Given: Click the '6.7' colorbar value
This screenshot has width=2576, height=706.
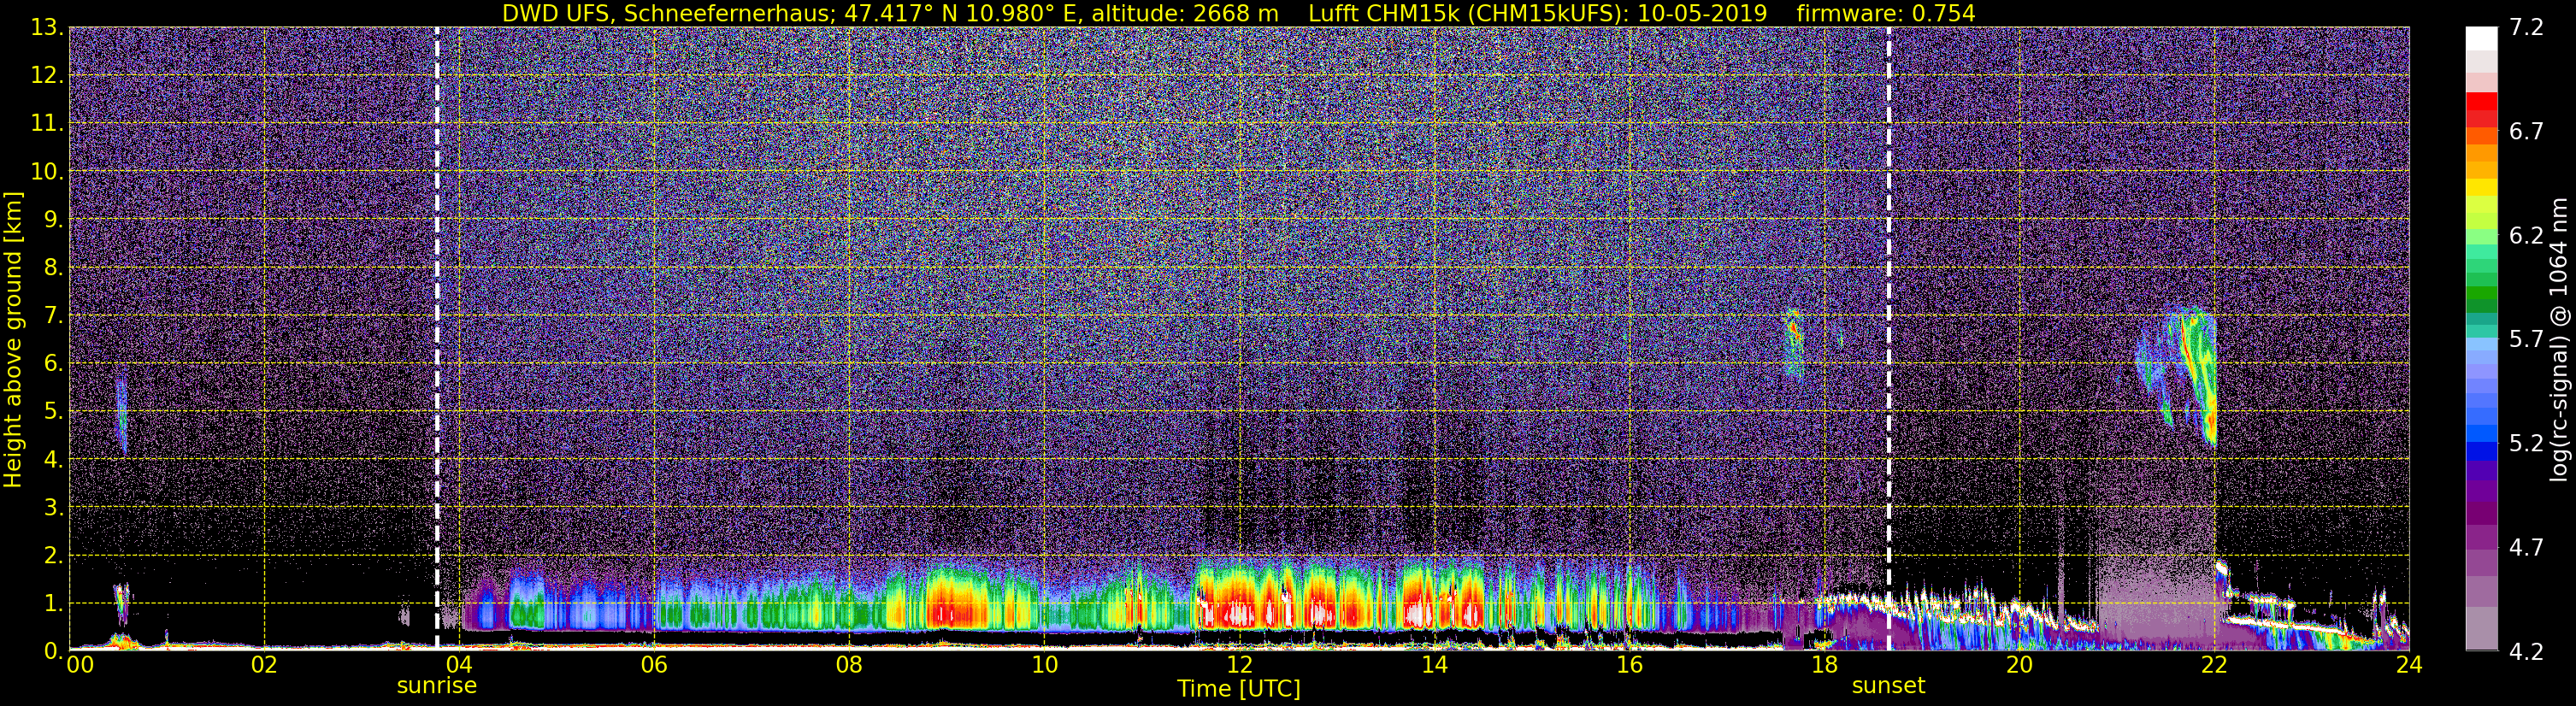Looking at the screenshot, I should 2526,131.
